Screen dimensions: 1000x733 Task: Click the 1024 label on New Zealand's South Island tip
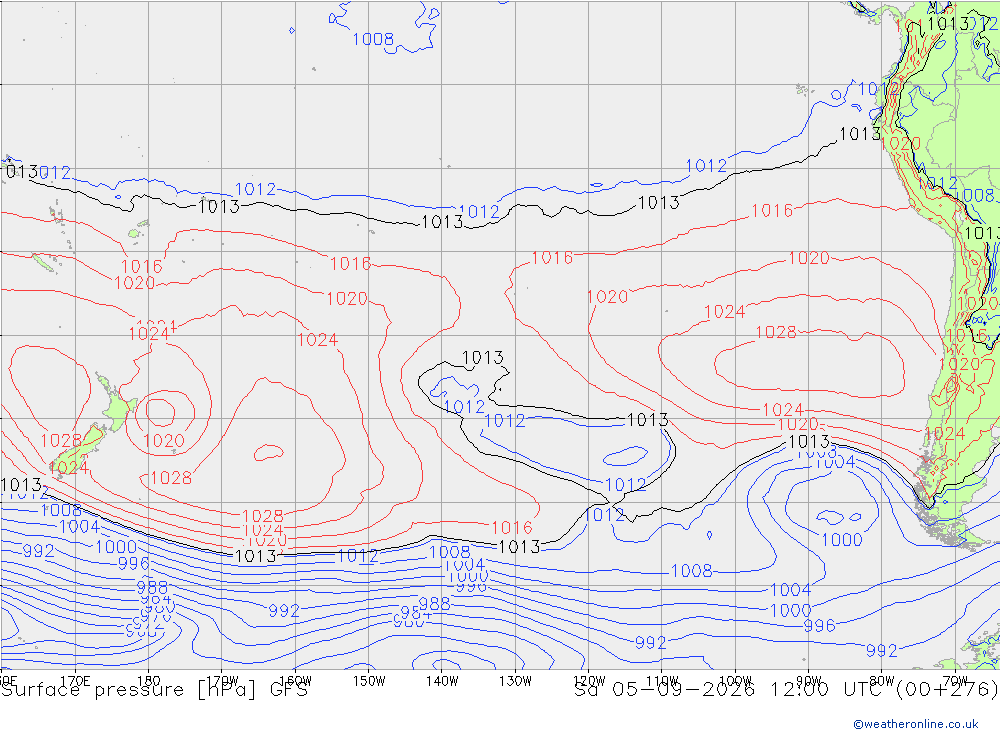click(68, 468)
